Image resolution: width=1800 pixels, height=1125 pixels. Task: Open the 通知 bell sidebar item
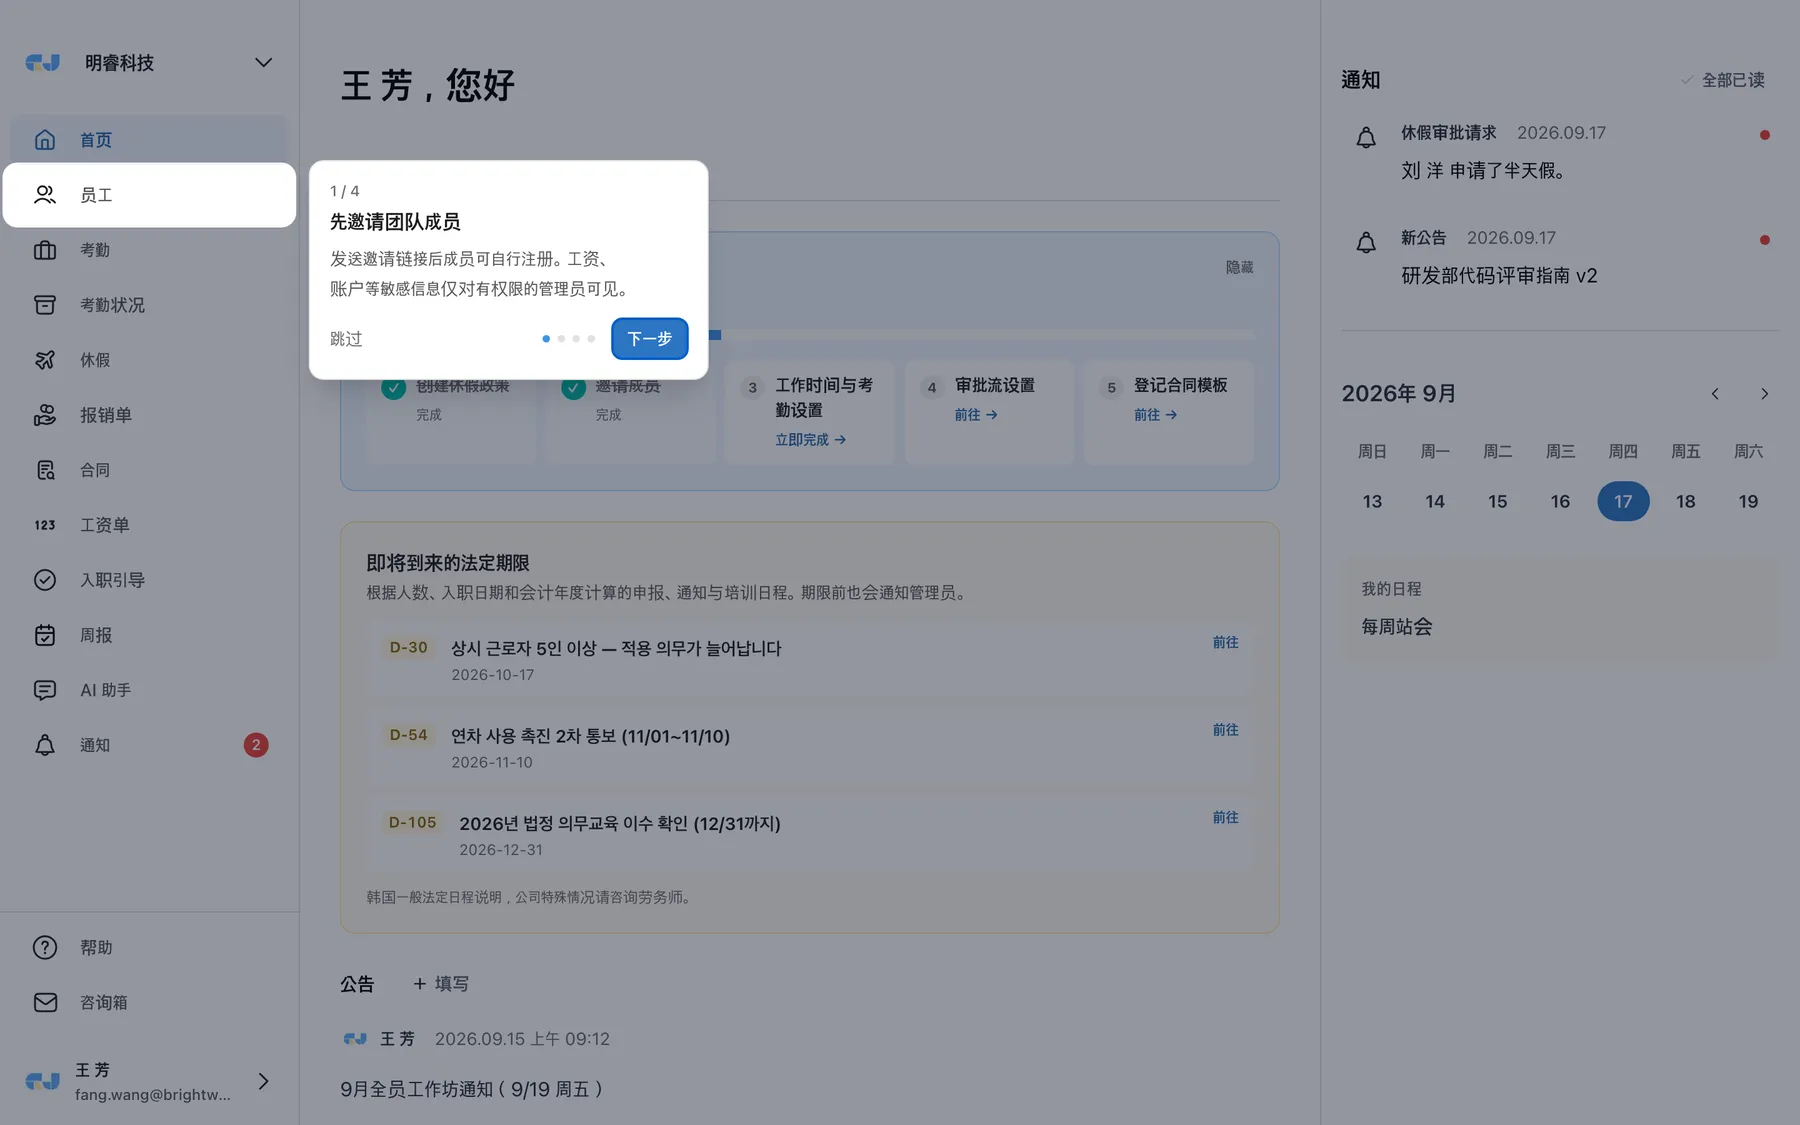(148, 745)
